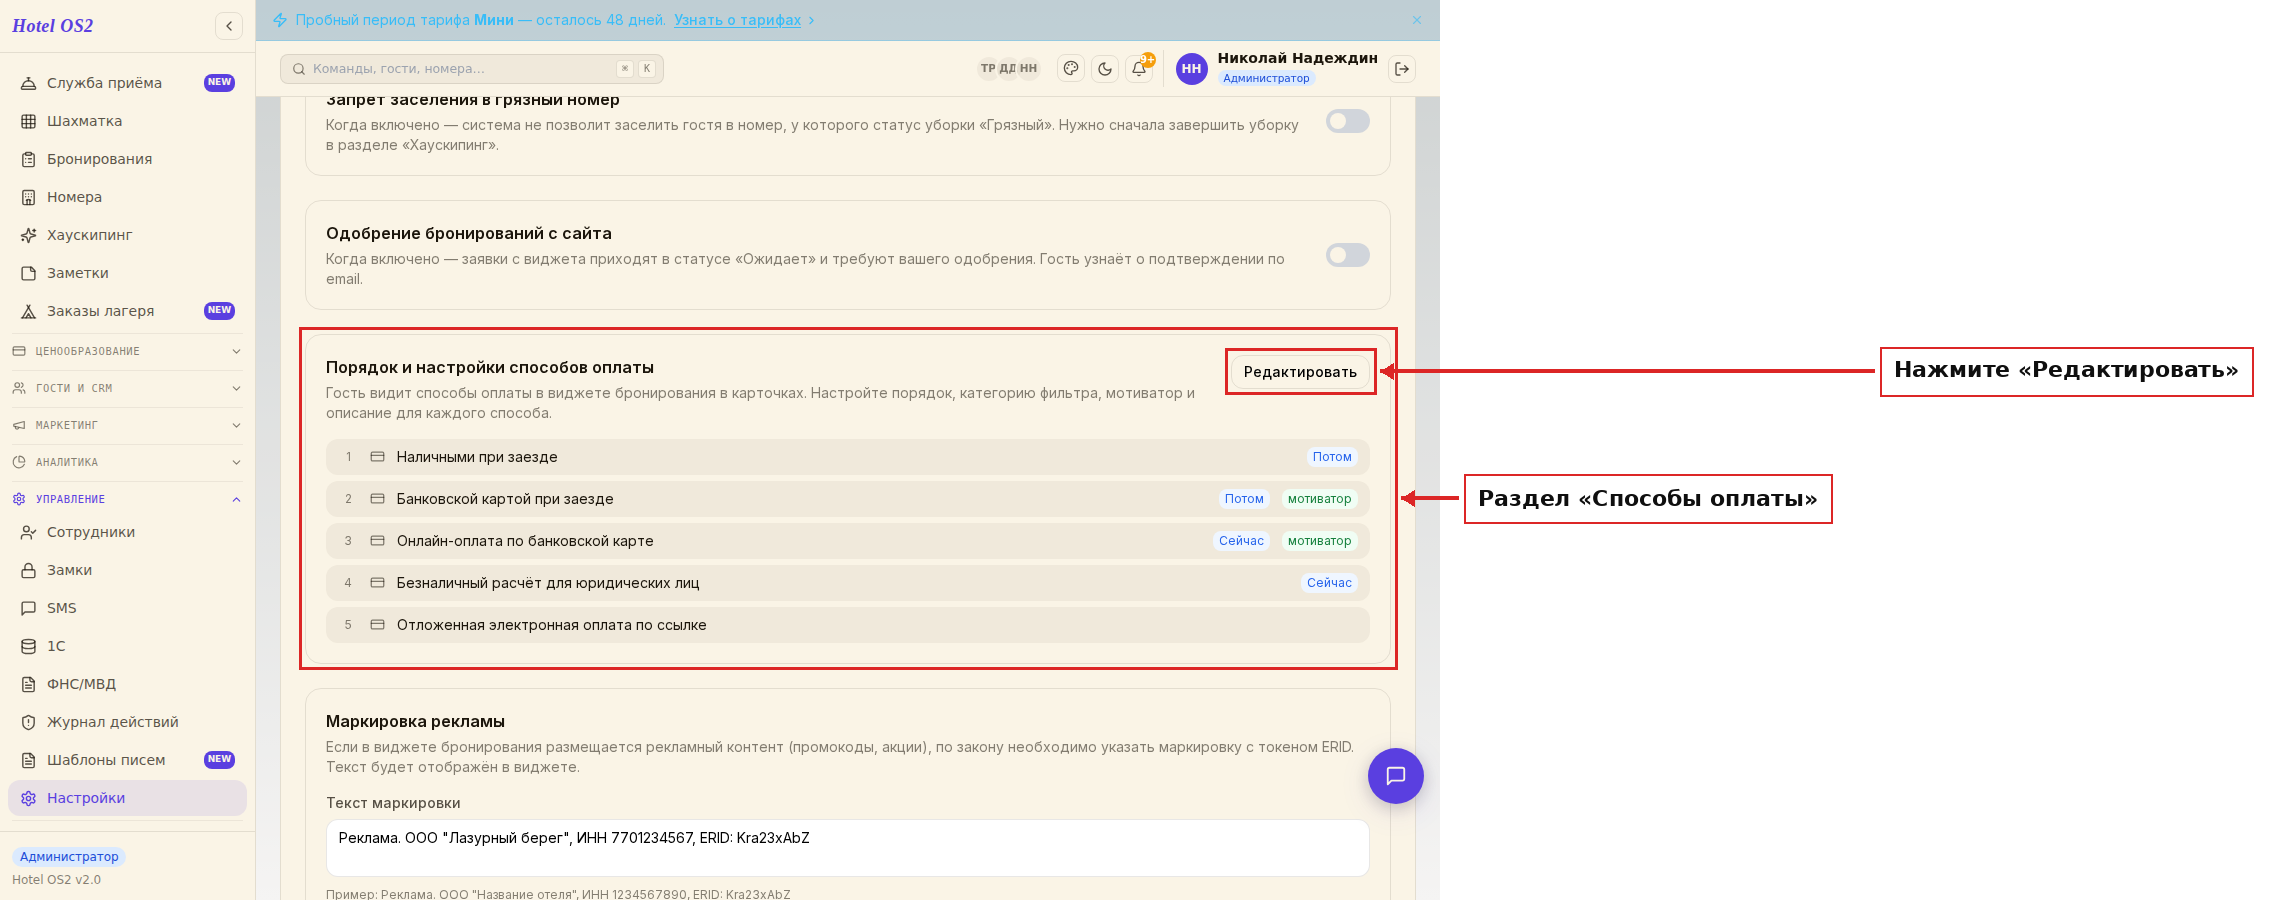Click the logout icon
2277x900 pixels.
[1402, 69]
